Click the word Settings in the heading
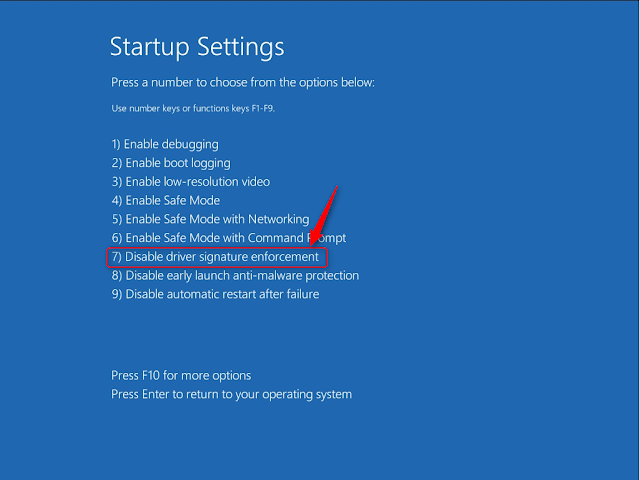640x480 pixels. tap(241, 47)
